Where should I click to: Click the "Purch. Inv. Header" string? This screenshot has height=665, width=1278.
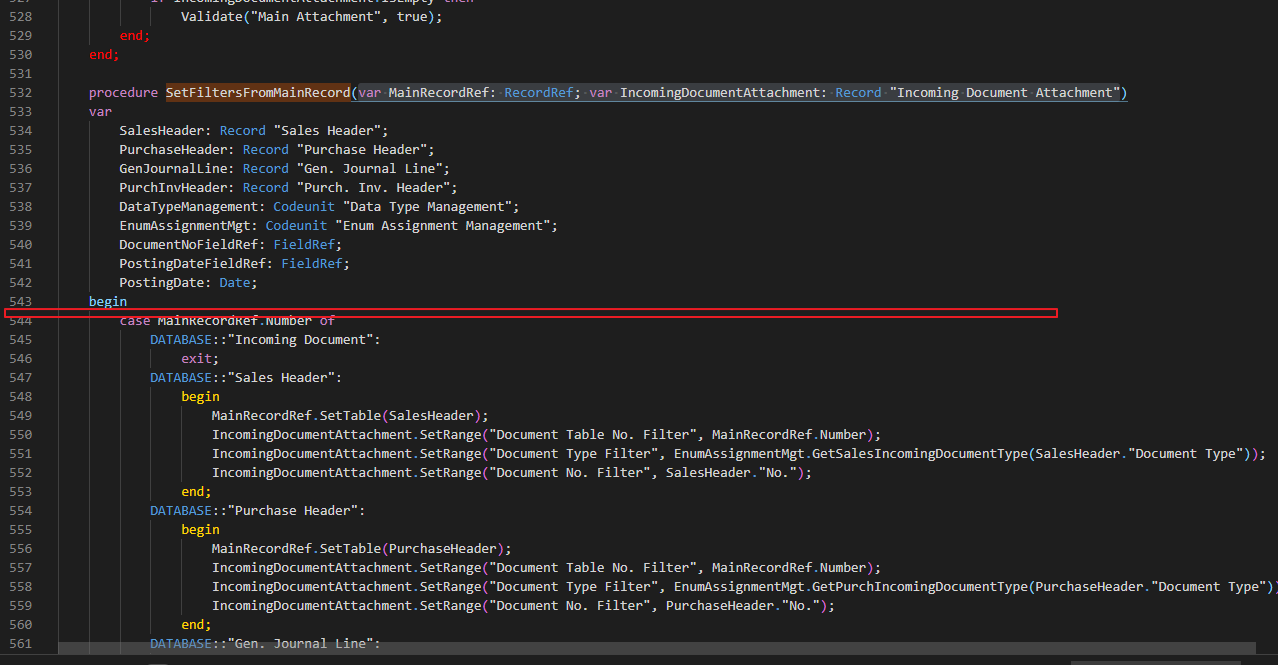(x=373, y=188)
